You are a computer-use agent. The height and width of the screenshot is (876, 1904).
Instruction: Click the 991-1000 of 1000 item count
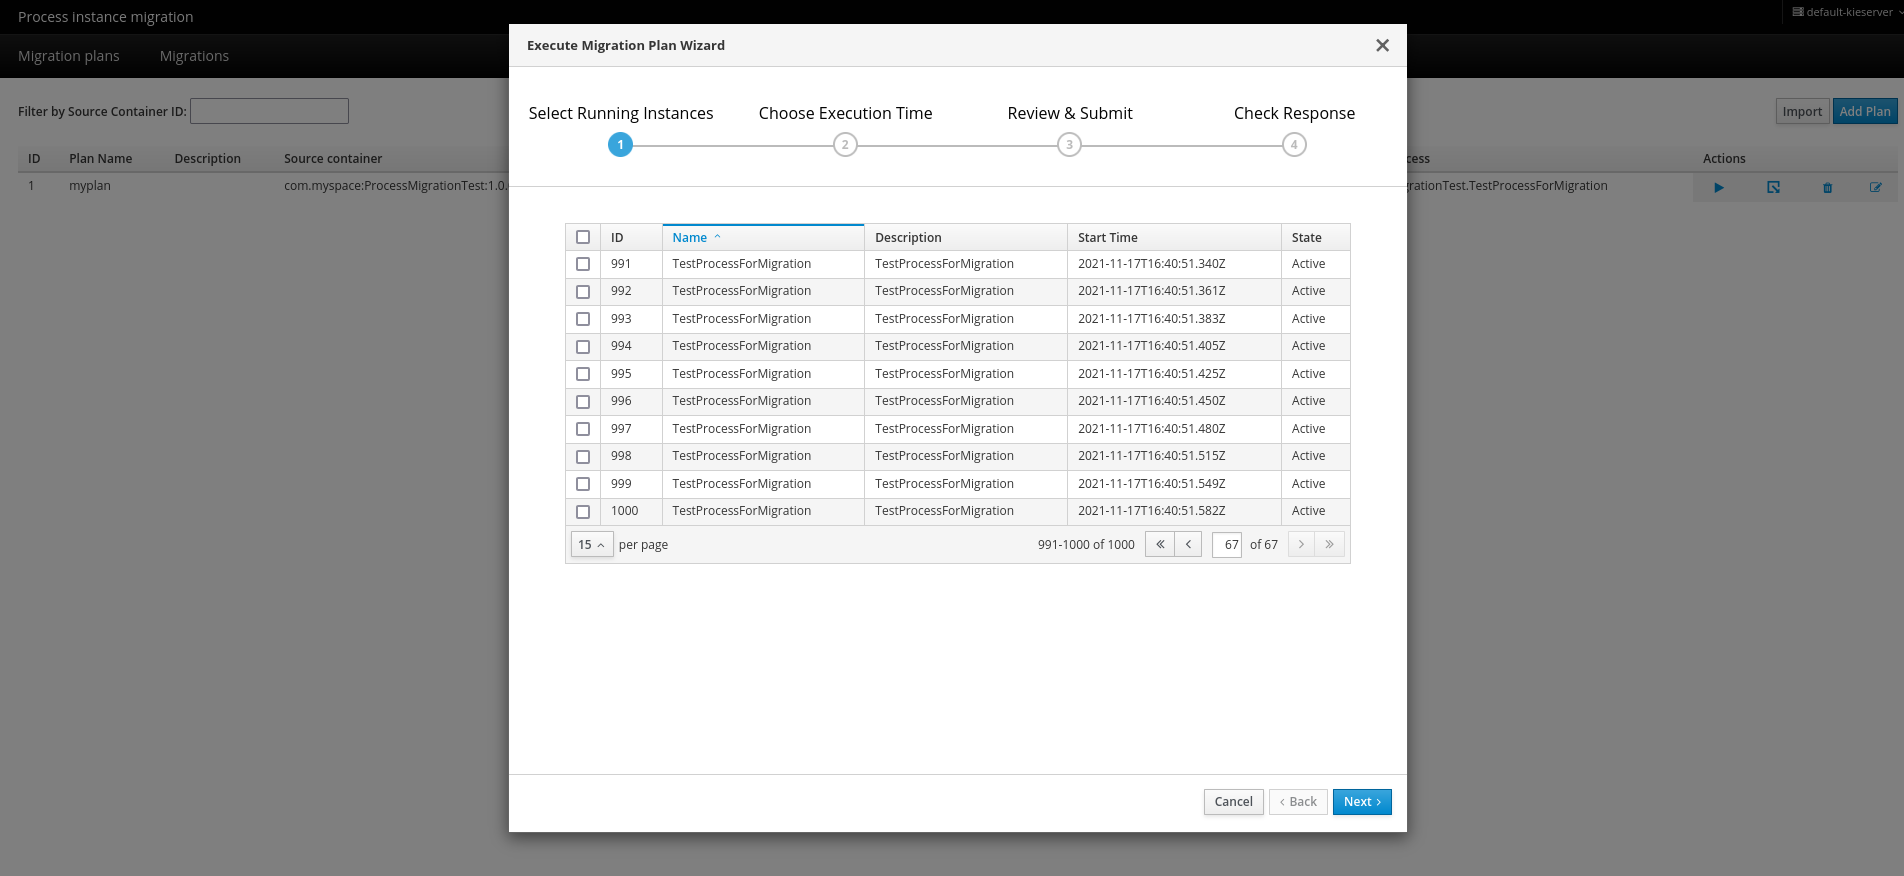click(1086, 545)
